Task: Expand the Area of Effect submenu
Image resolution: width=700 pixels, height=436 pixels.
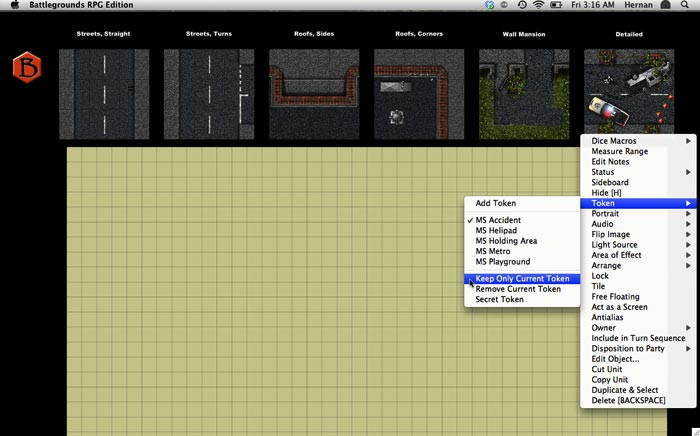Action: [638, 255]
